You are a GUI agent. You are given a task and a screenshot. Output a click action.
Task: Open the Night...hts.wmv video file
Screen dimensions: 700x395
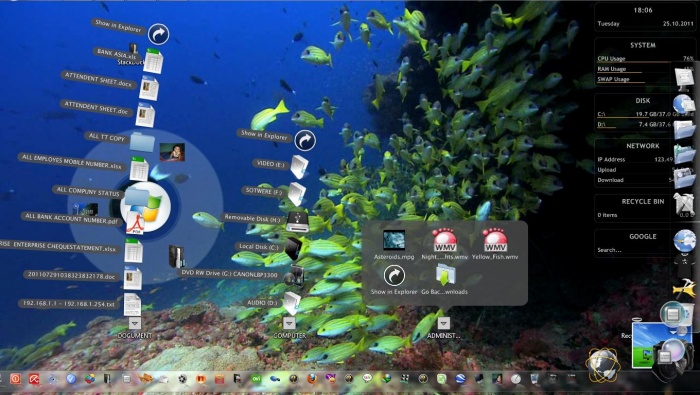(445, 240)
